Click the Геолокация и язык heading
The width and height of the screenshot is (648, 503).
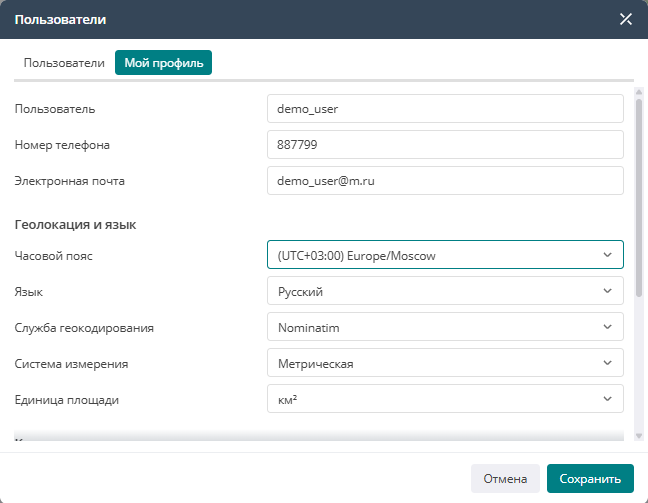point(75,225)
